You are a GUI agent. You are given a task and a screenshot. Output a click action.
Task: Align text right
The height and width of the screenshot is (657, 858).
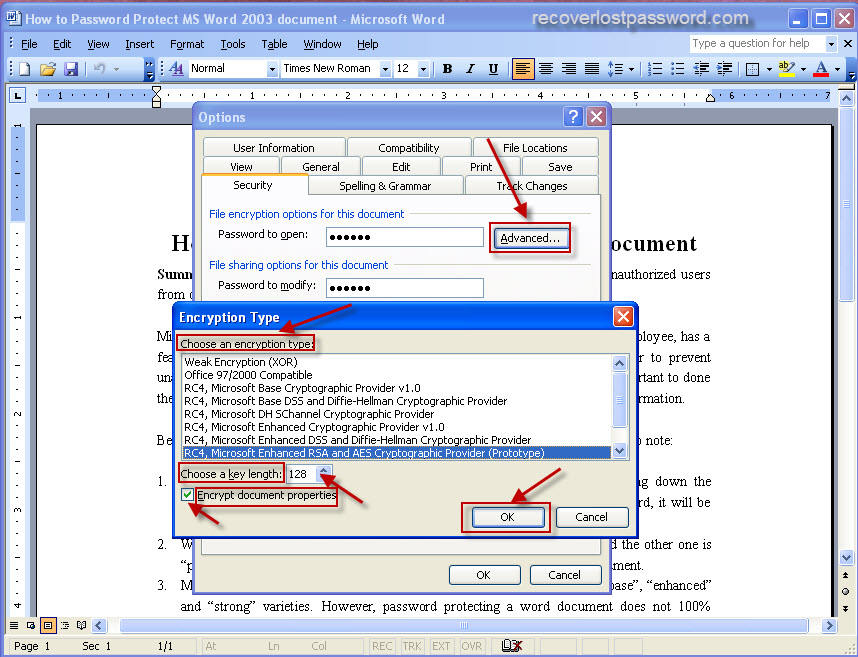[569, 69]
